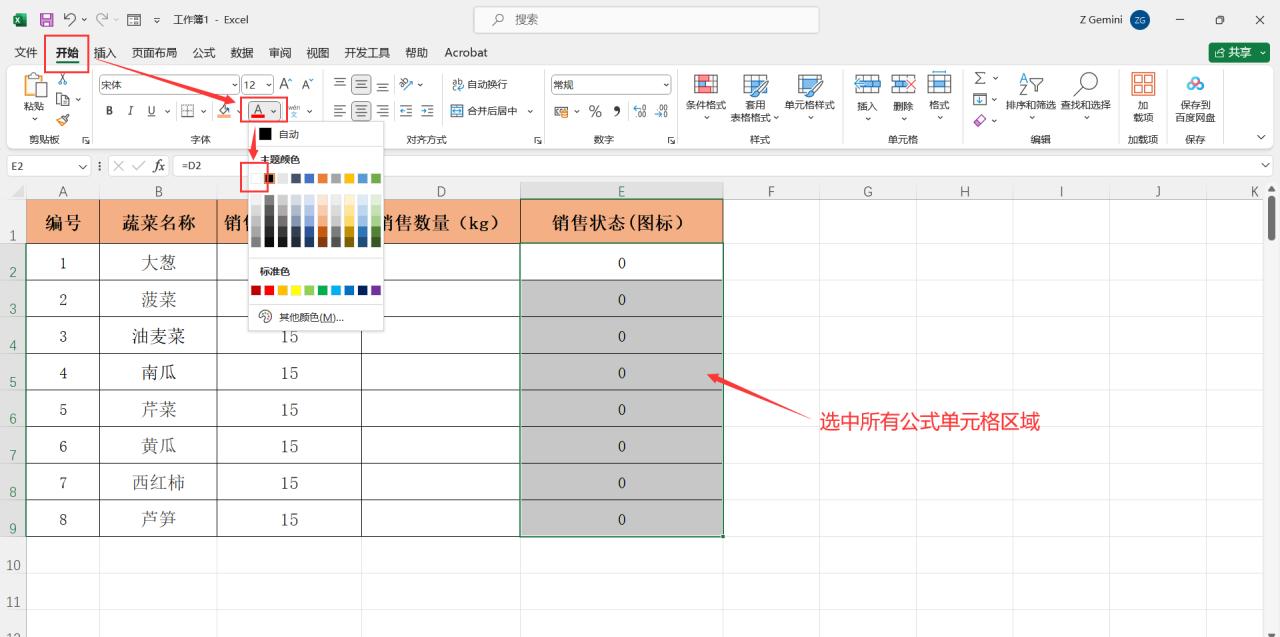Click 查找和选择 magnifier icon
The width and height of the screenshot is (1280, 637).
(x=1085, y=85)
